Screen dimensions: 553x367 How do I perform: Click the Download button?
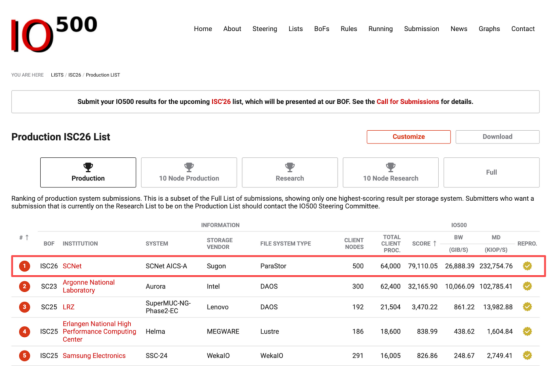click(x=497, y=137)
